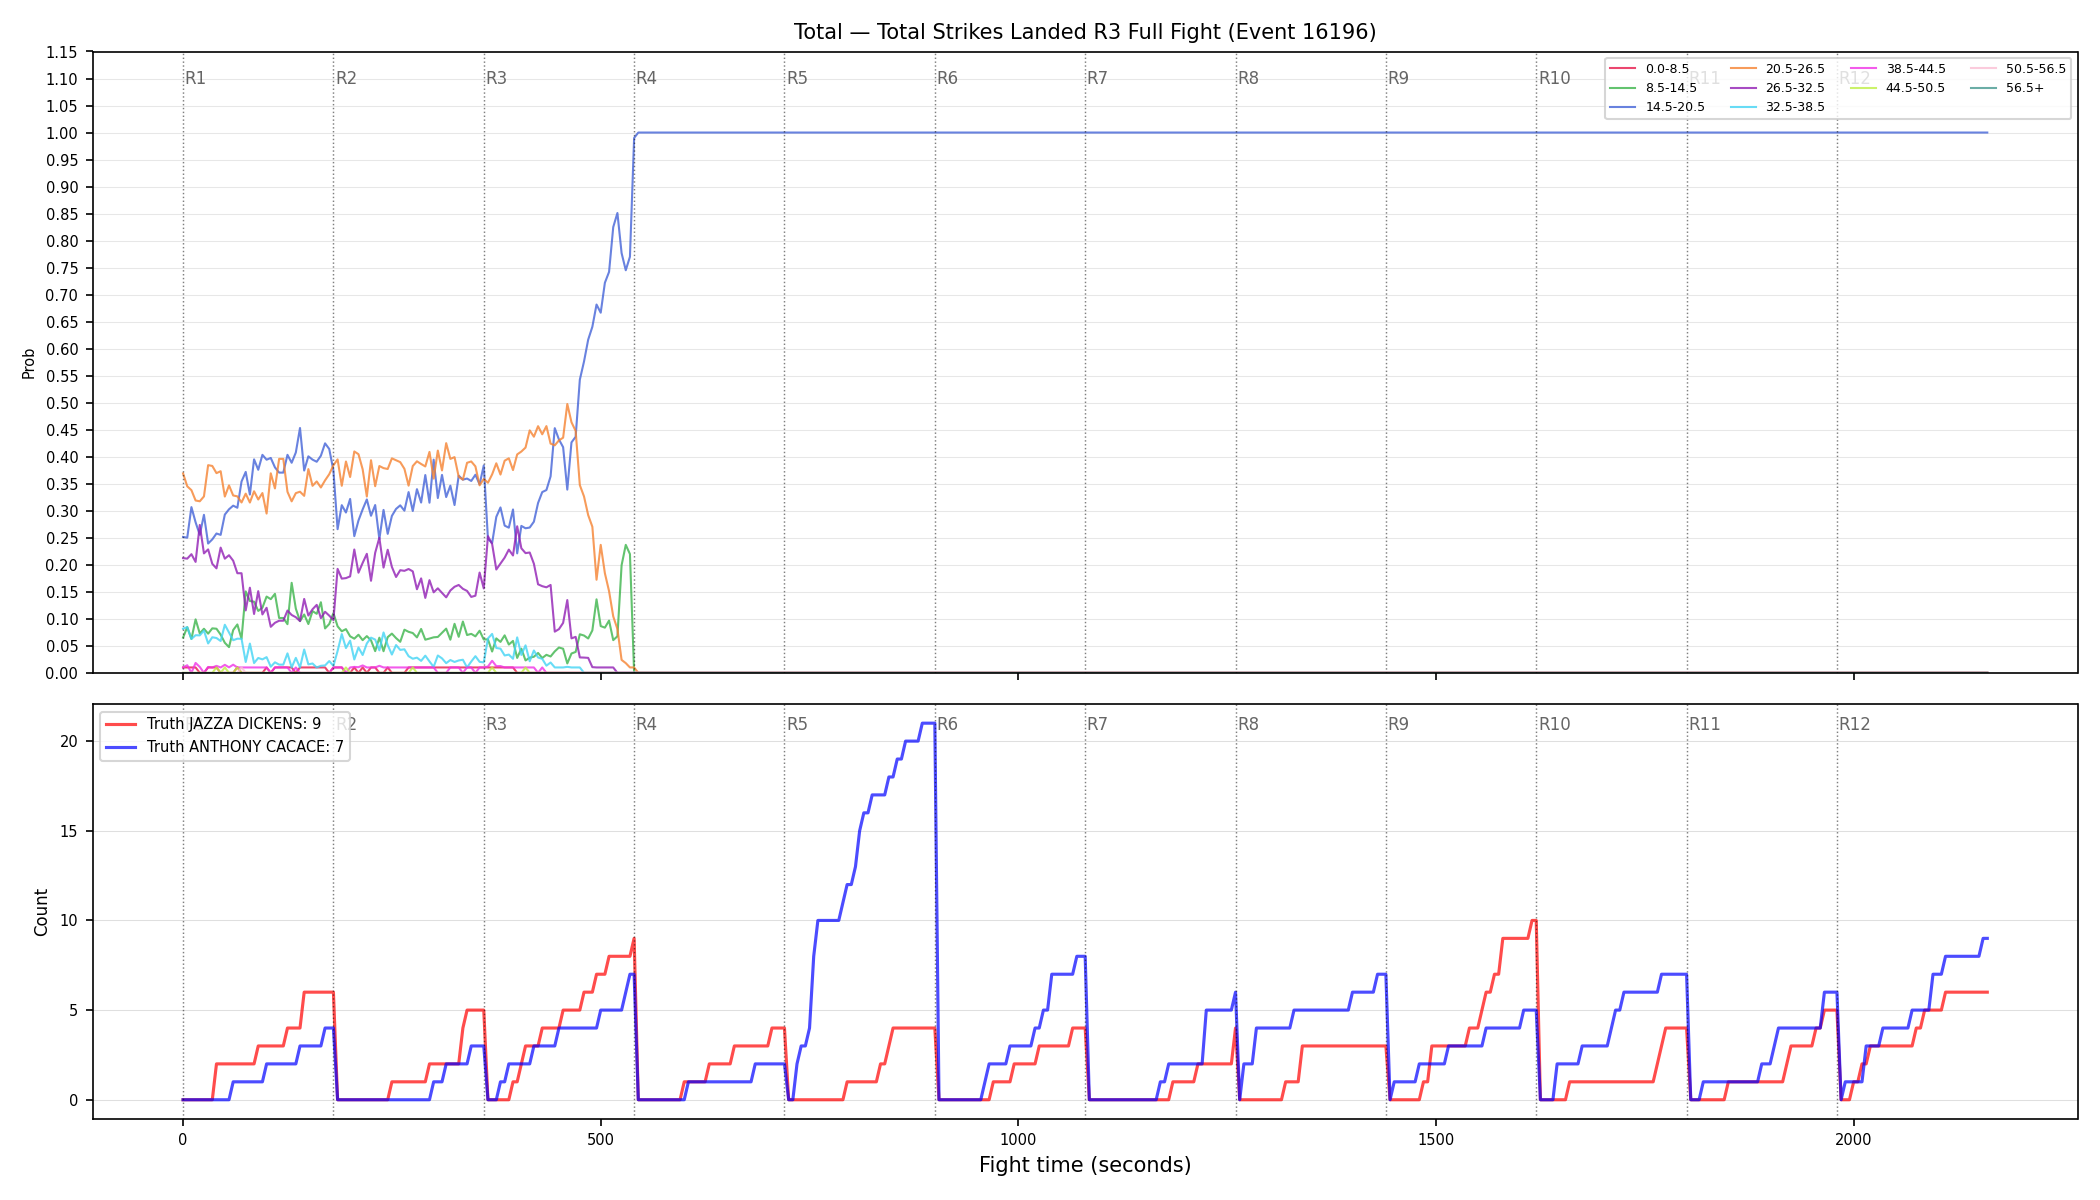Click the '1000' tick on time axis
Viewport: 2100px width, 1200px height.
pos(1018,1139)
